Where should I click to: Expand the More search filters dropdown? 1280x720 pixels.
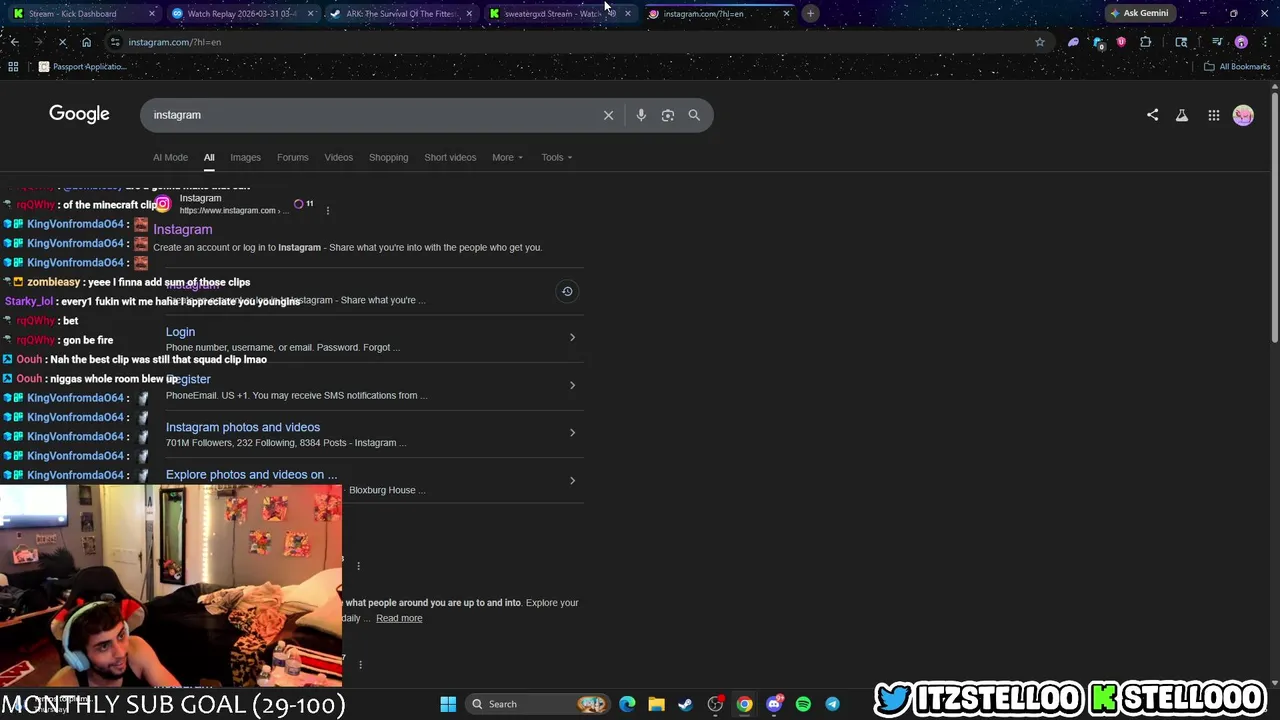507,157
